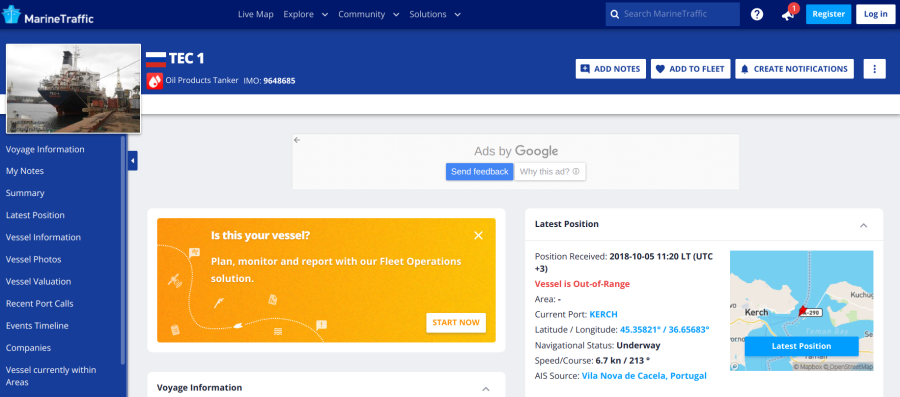This screenshot has height=397, width=900.
Task: Click the Send feedback ad button
Action: 479,172
